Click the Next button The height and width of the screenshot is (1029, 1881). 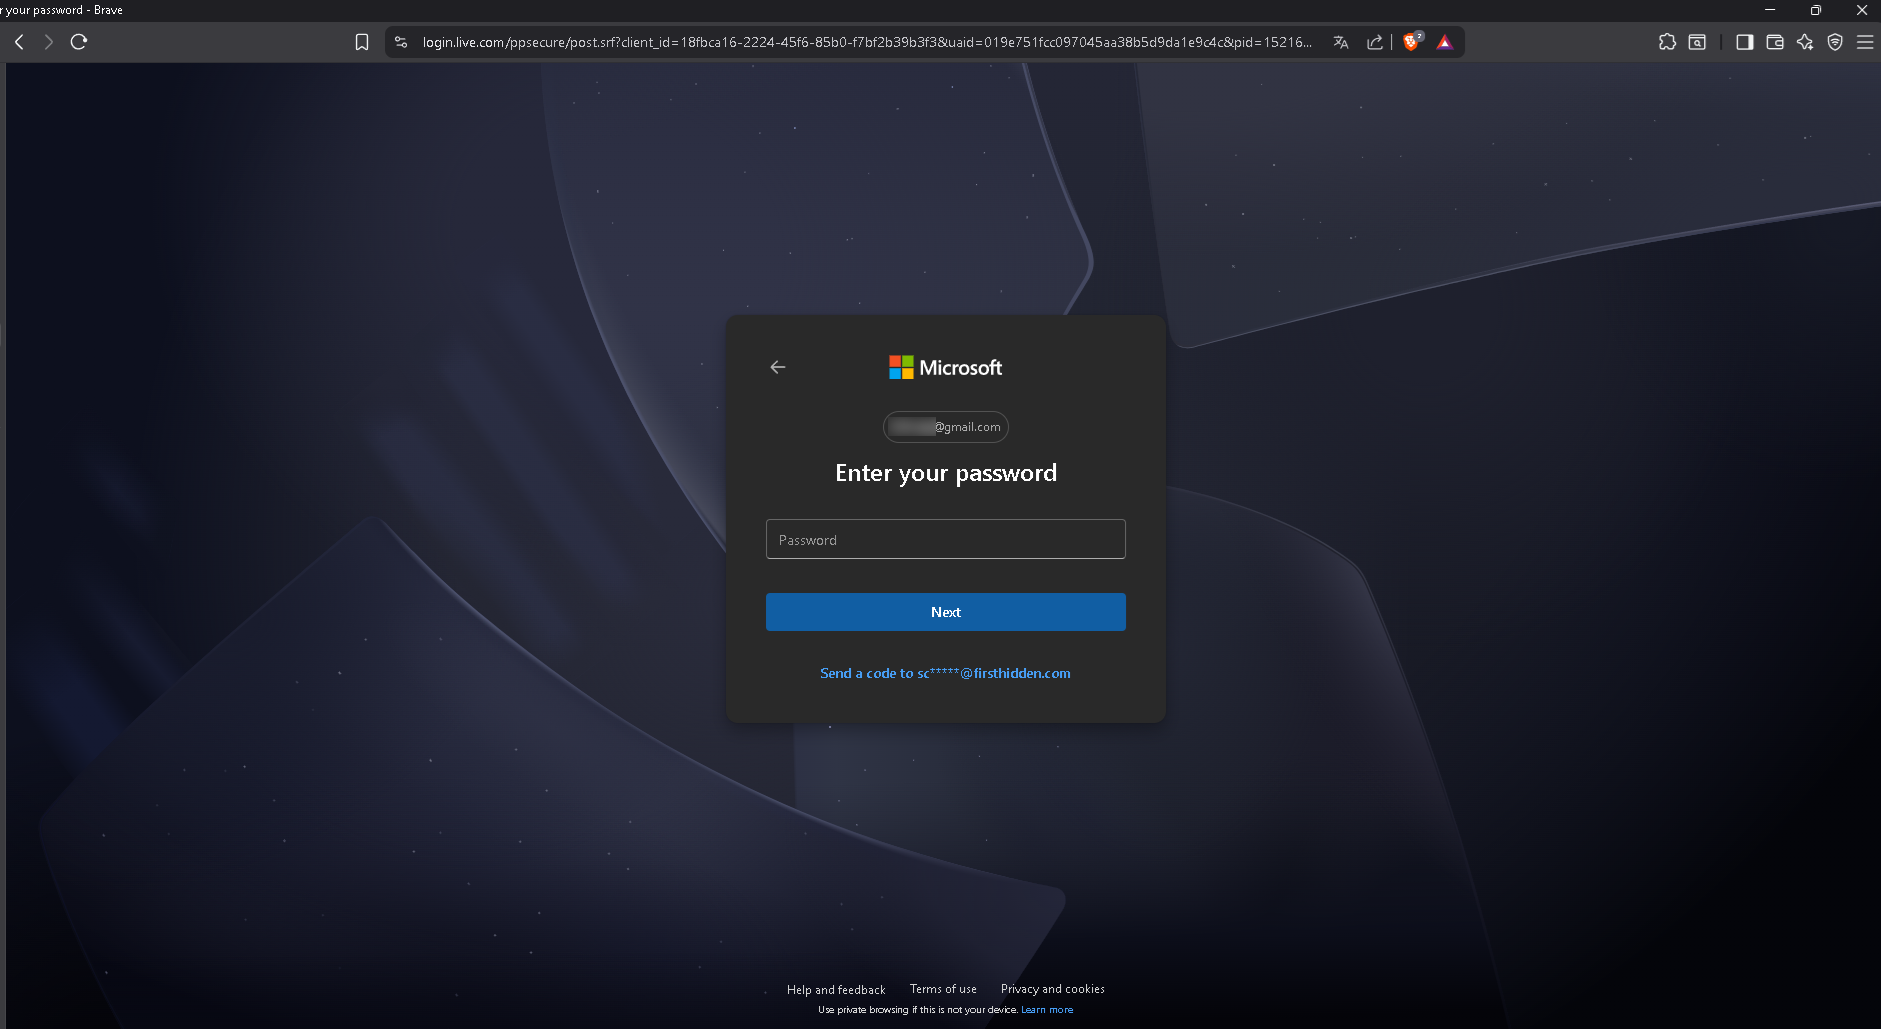click(946, 612)
